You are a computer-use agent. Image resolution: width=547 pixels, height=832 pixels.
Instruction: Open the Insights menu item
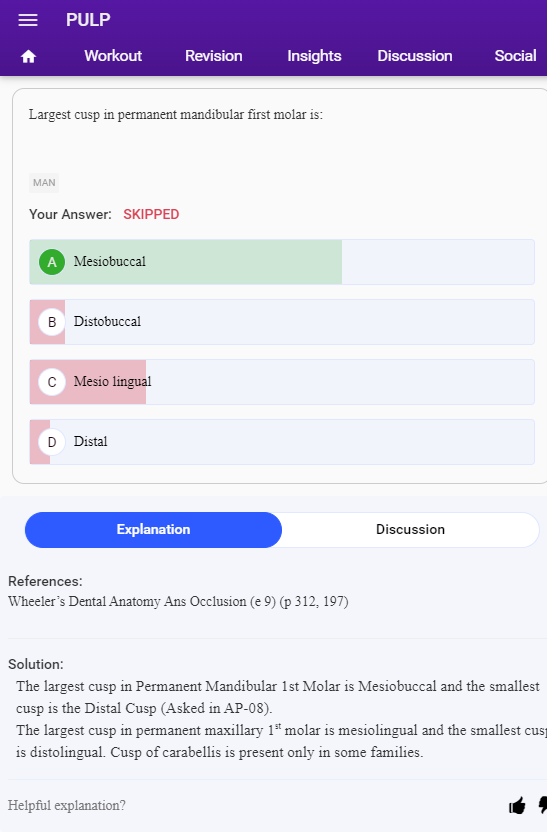pyautogui.click(x=314, y=56)
